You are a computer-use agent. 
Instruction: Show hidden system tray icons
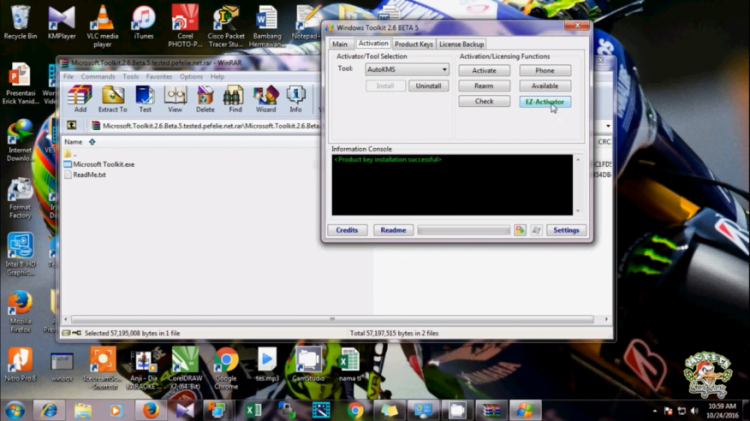(x=654, y=410)
